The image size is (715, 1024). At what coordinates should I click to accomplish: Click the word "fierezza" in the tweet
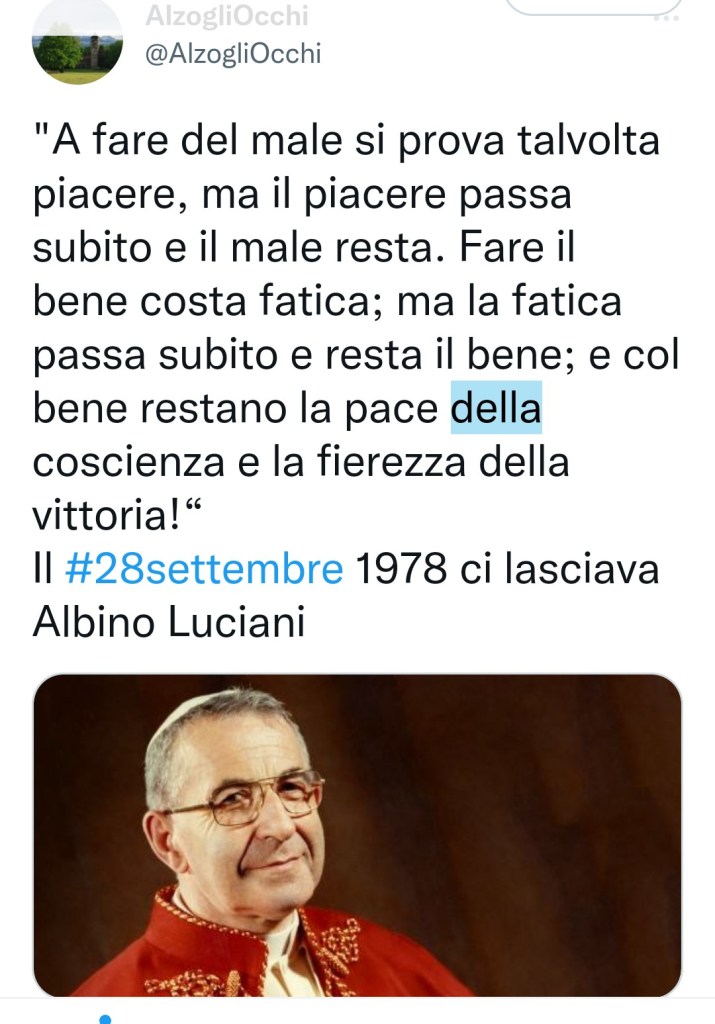392,460
